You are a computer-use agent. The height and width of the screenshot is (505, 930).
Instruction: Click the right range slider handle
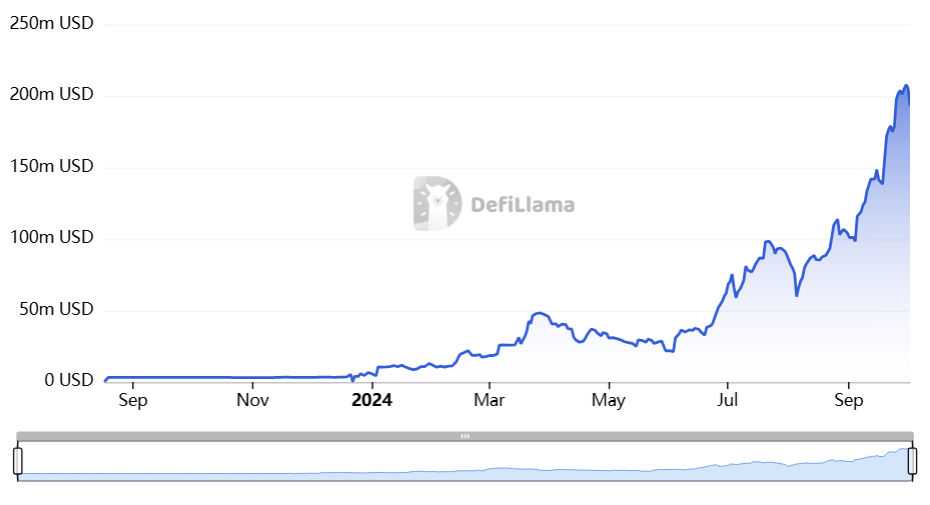point(912,461)
